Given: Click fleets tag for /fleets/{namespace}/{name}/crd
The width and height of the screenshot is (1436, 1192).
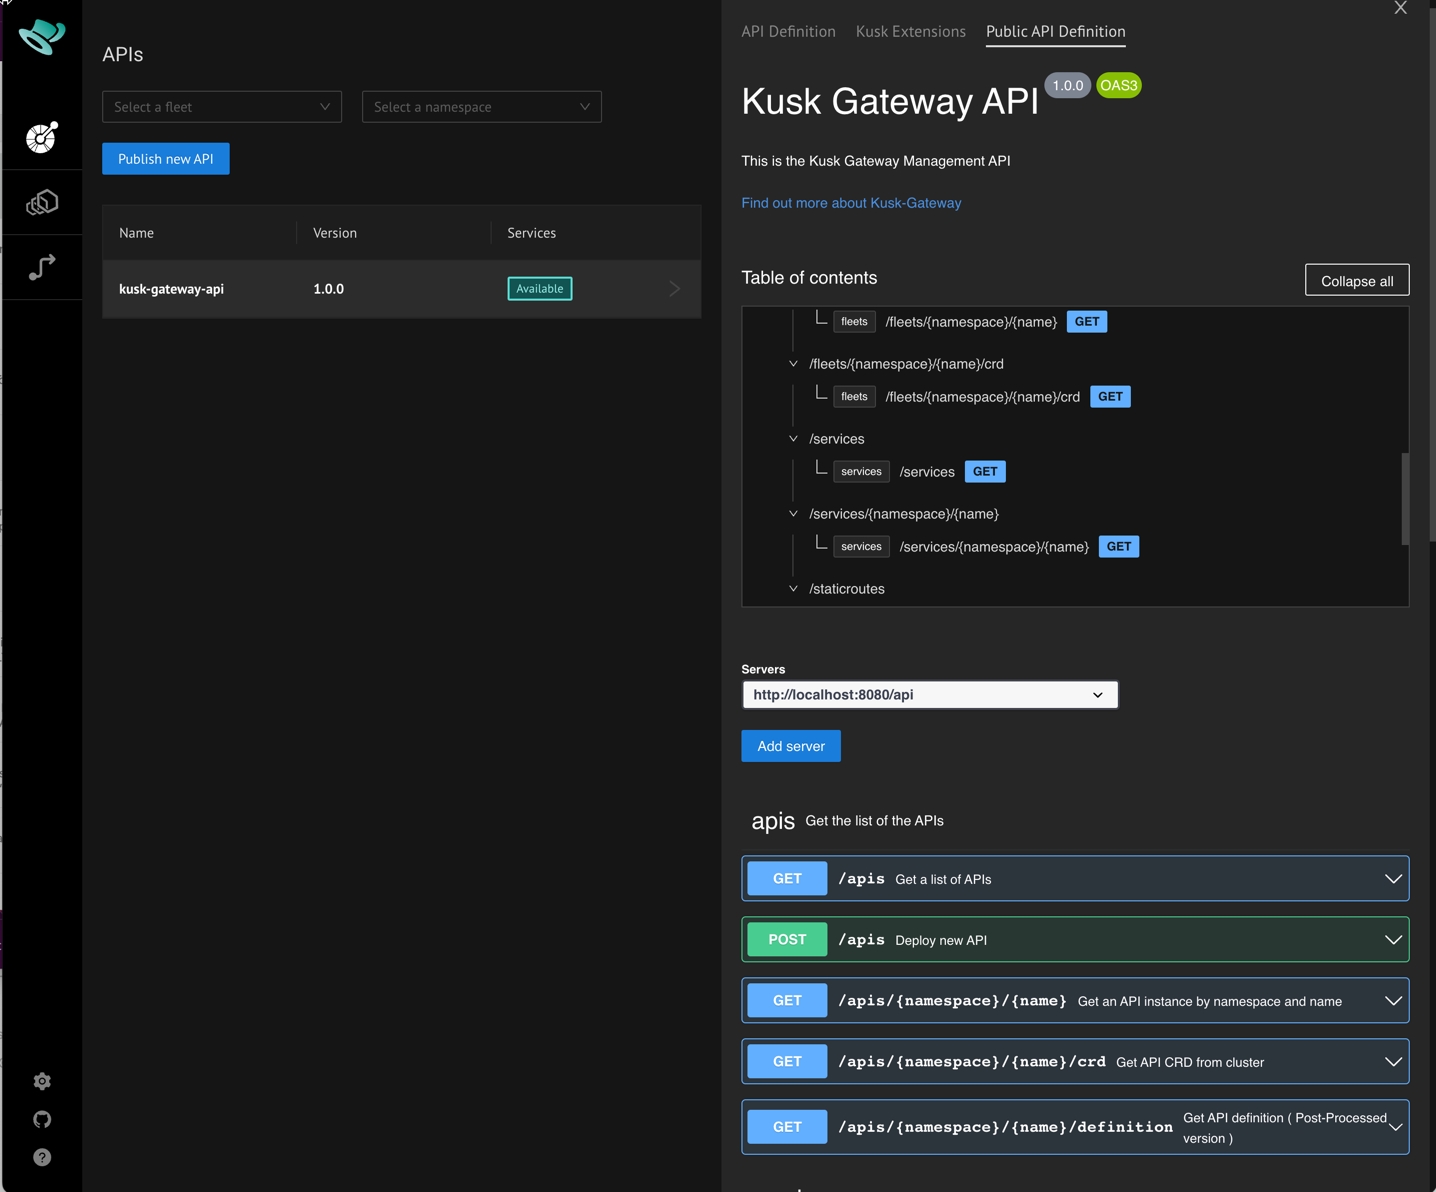Looking at the screenshot, I should tap(854, 397).
